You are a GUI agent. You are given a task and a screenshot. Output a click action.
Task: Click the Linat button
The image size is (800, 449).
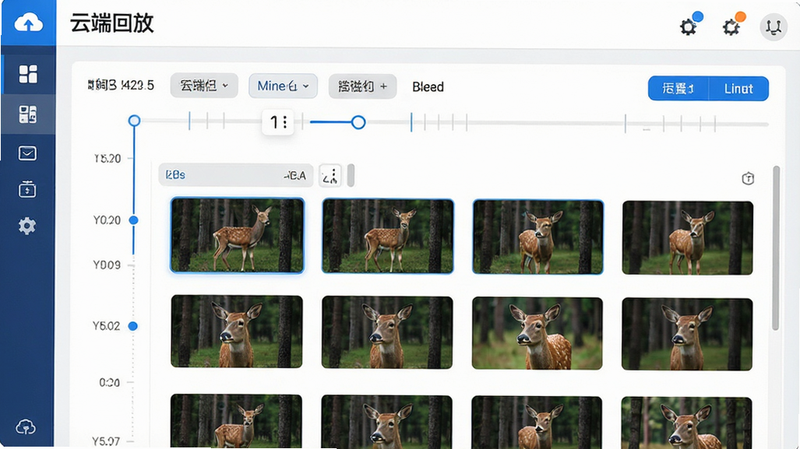pyautogui.click(x=739, y=89)
